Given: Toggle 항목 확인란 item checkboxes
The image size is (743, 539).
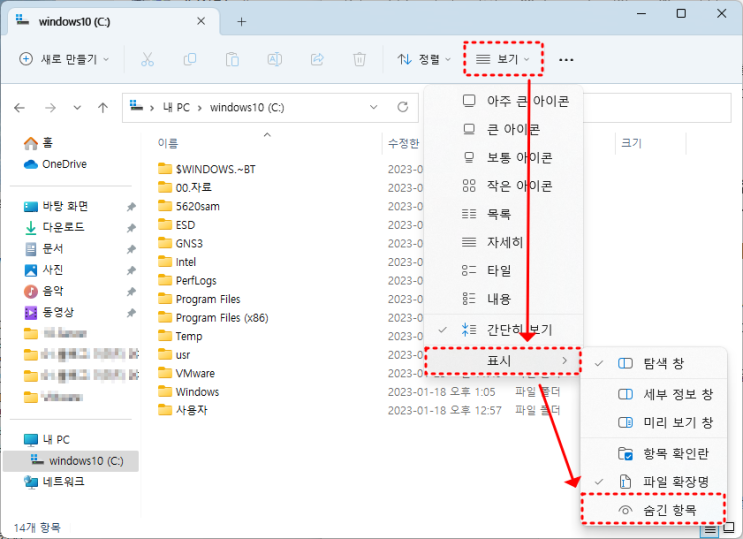Looking at the screenshot, I should [x=654, y=454].
